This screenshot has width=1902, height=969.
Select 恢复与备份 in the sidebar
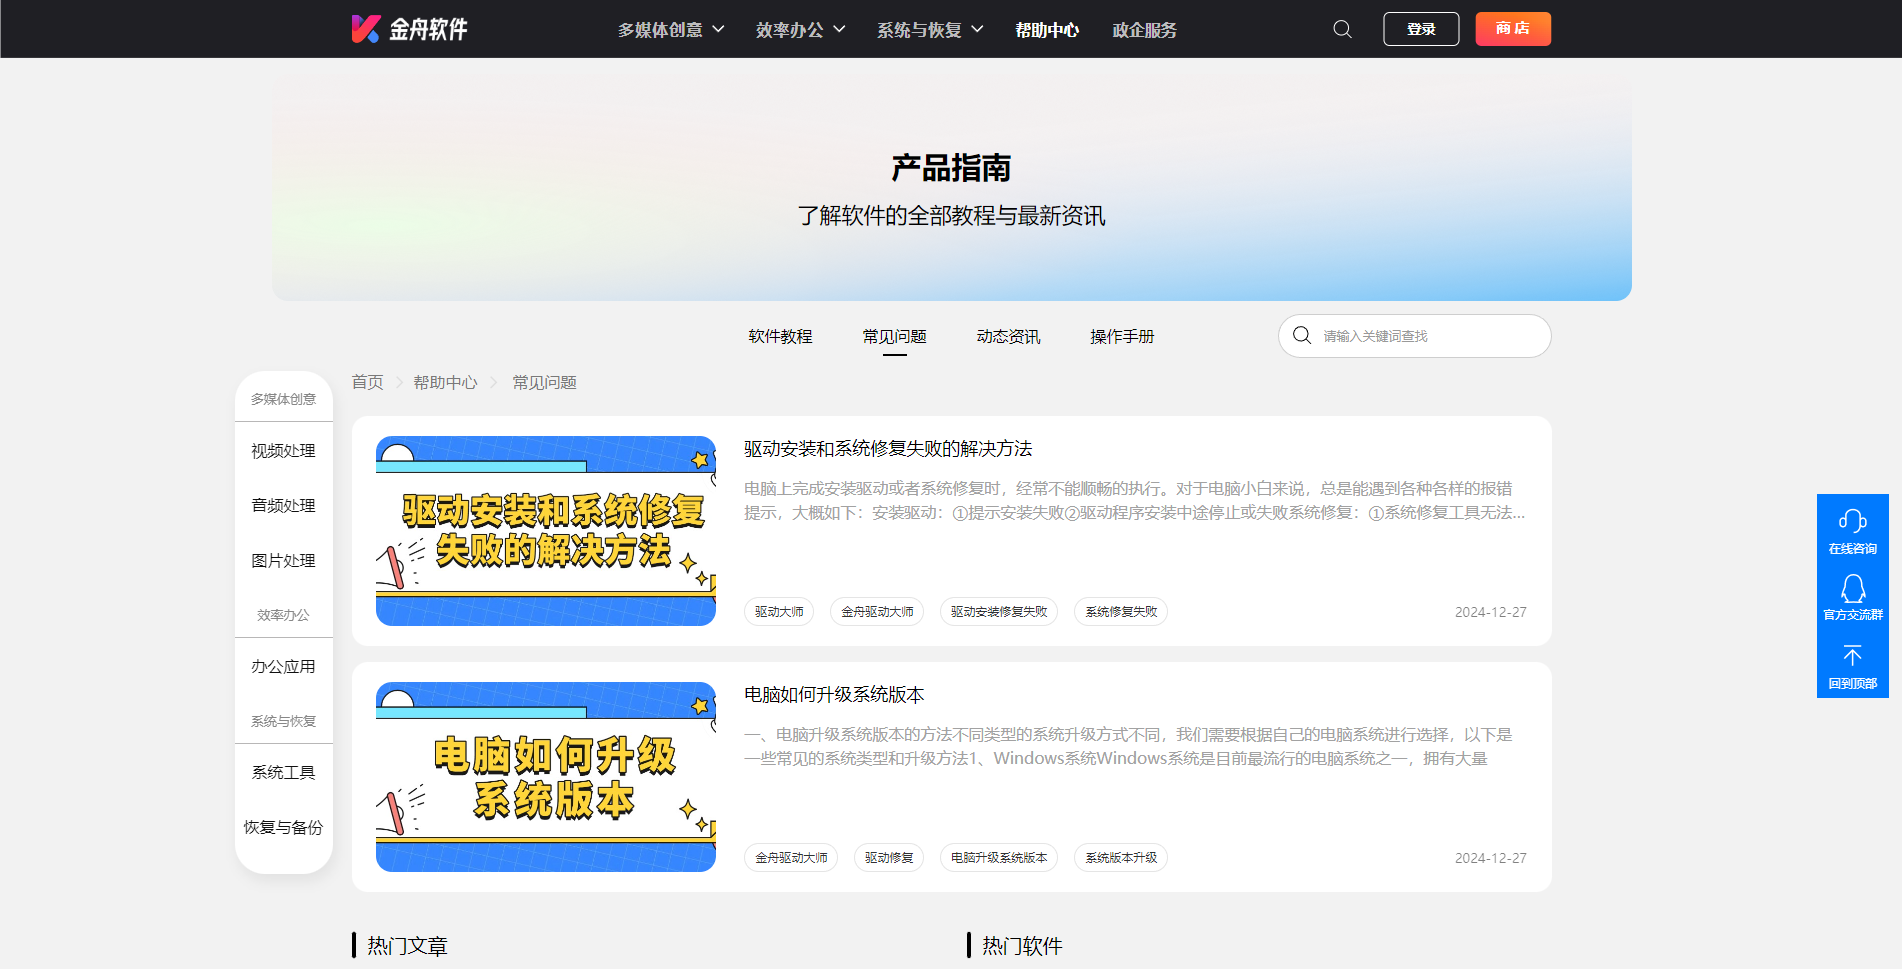283,828
